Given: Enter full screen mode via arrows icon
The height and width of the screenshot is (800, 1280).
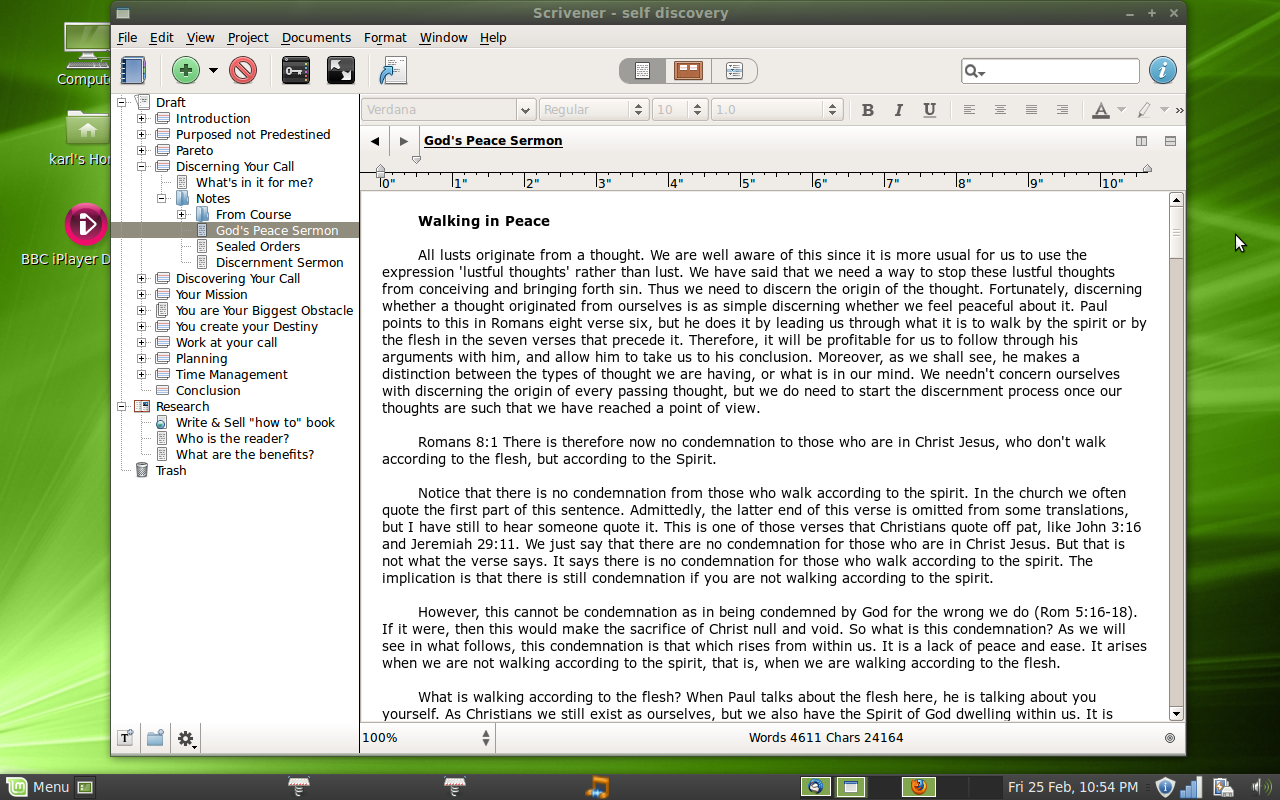Looking at the screenshot, I should 341,70.
